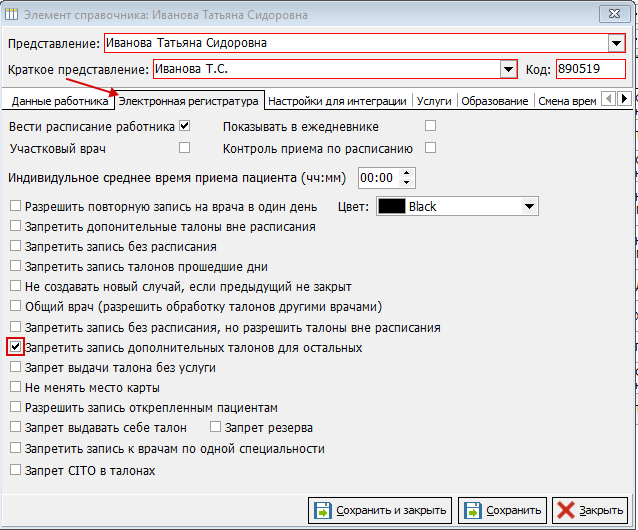Click the window icon in title bar
Image resolution: width=638 pixels, height=530 pixels.
coord(11,15)
